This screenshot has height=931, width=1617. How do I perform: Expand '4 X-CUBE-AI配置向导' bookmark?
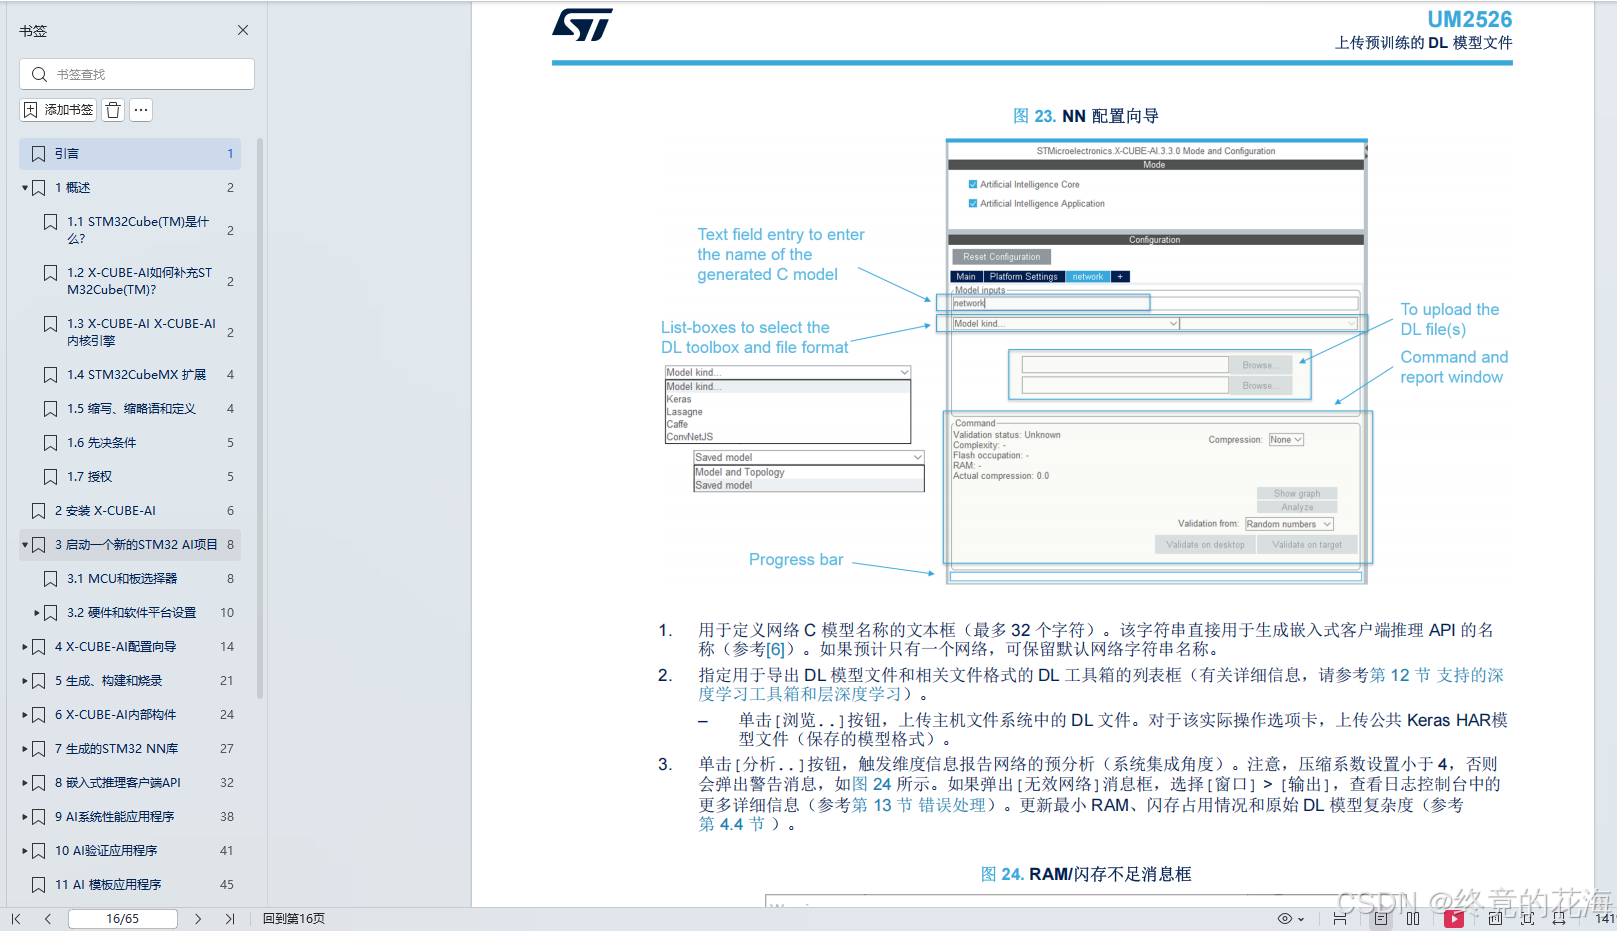(x=25, y=647)
